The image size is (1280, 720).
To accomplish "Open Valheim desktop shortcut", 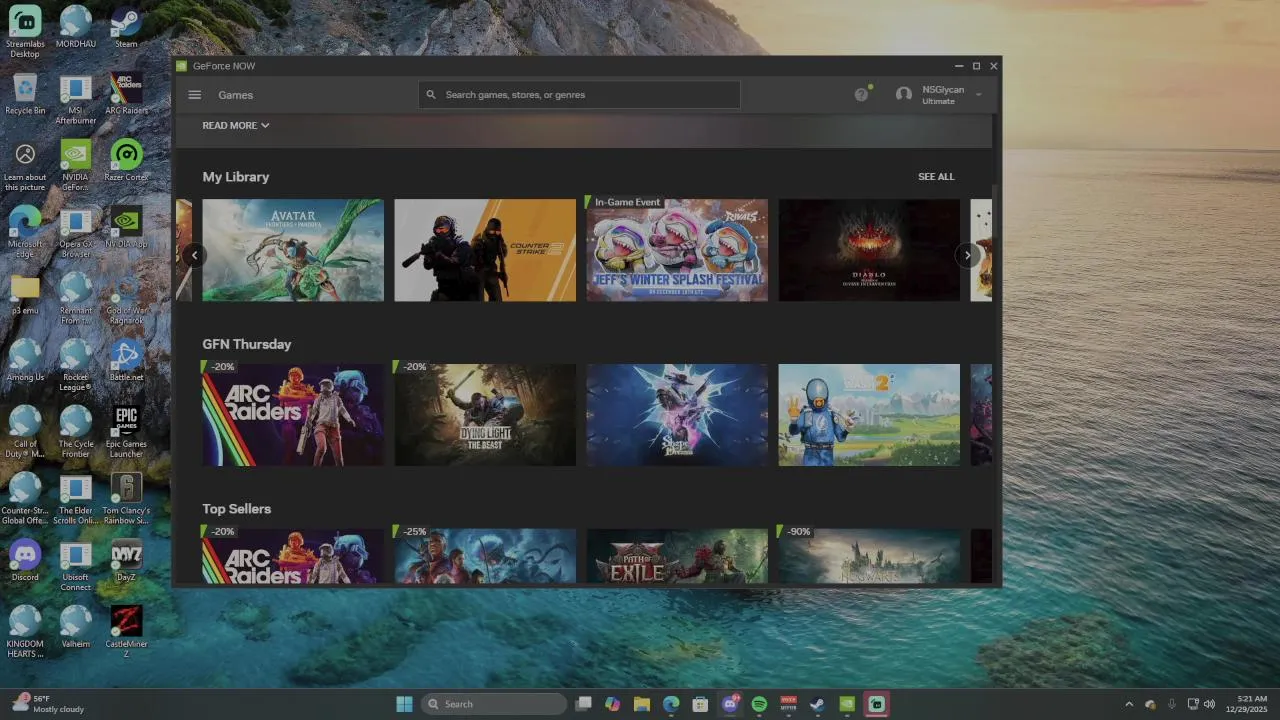I will point(76,628).
